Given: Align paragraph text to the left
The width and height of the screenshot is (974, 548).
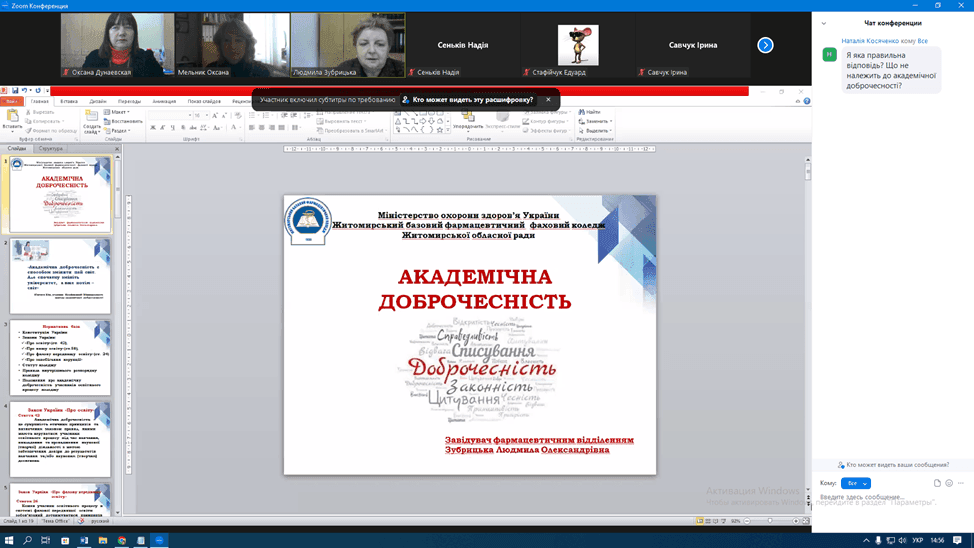Looking at the screenshot, I should [x=252, y=127].
